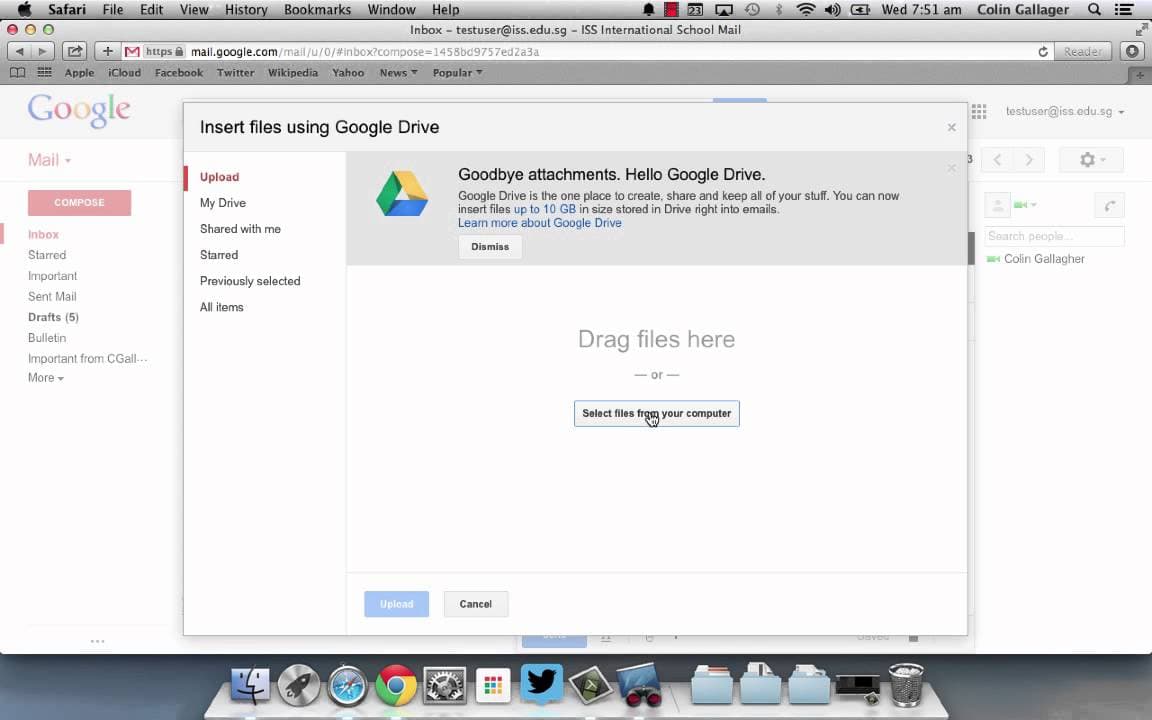Open Popular bookmarks dropdown
Image resolution: width=1152 pixels, height=720 pixels.
(457, 73)
